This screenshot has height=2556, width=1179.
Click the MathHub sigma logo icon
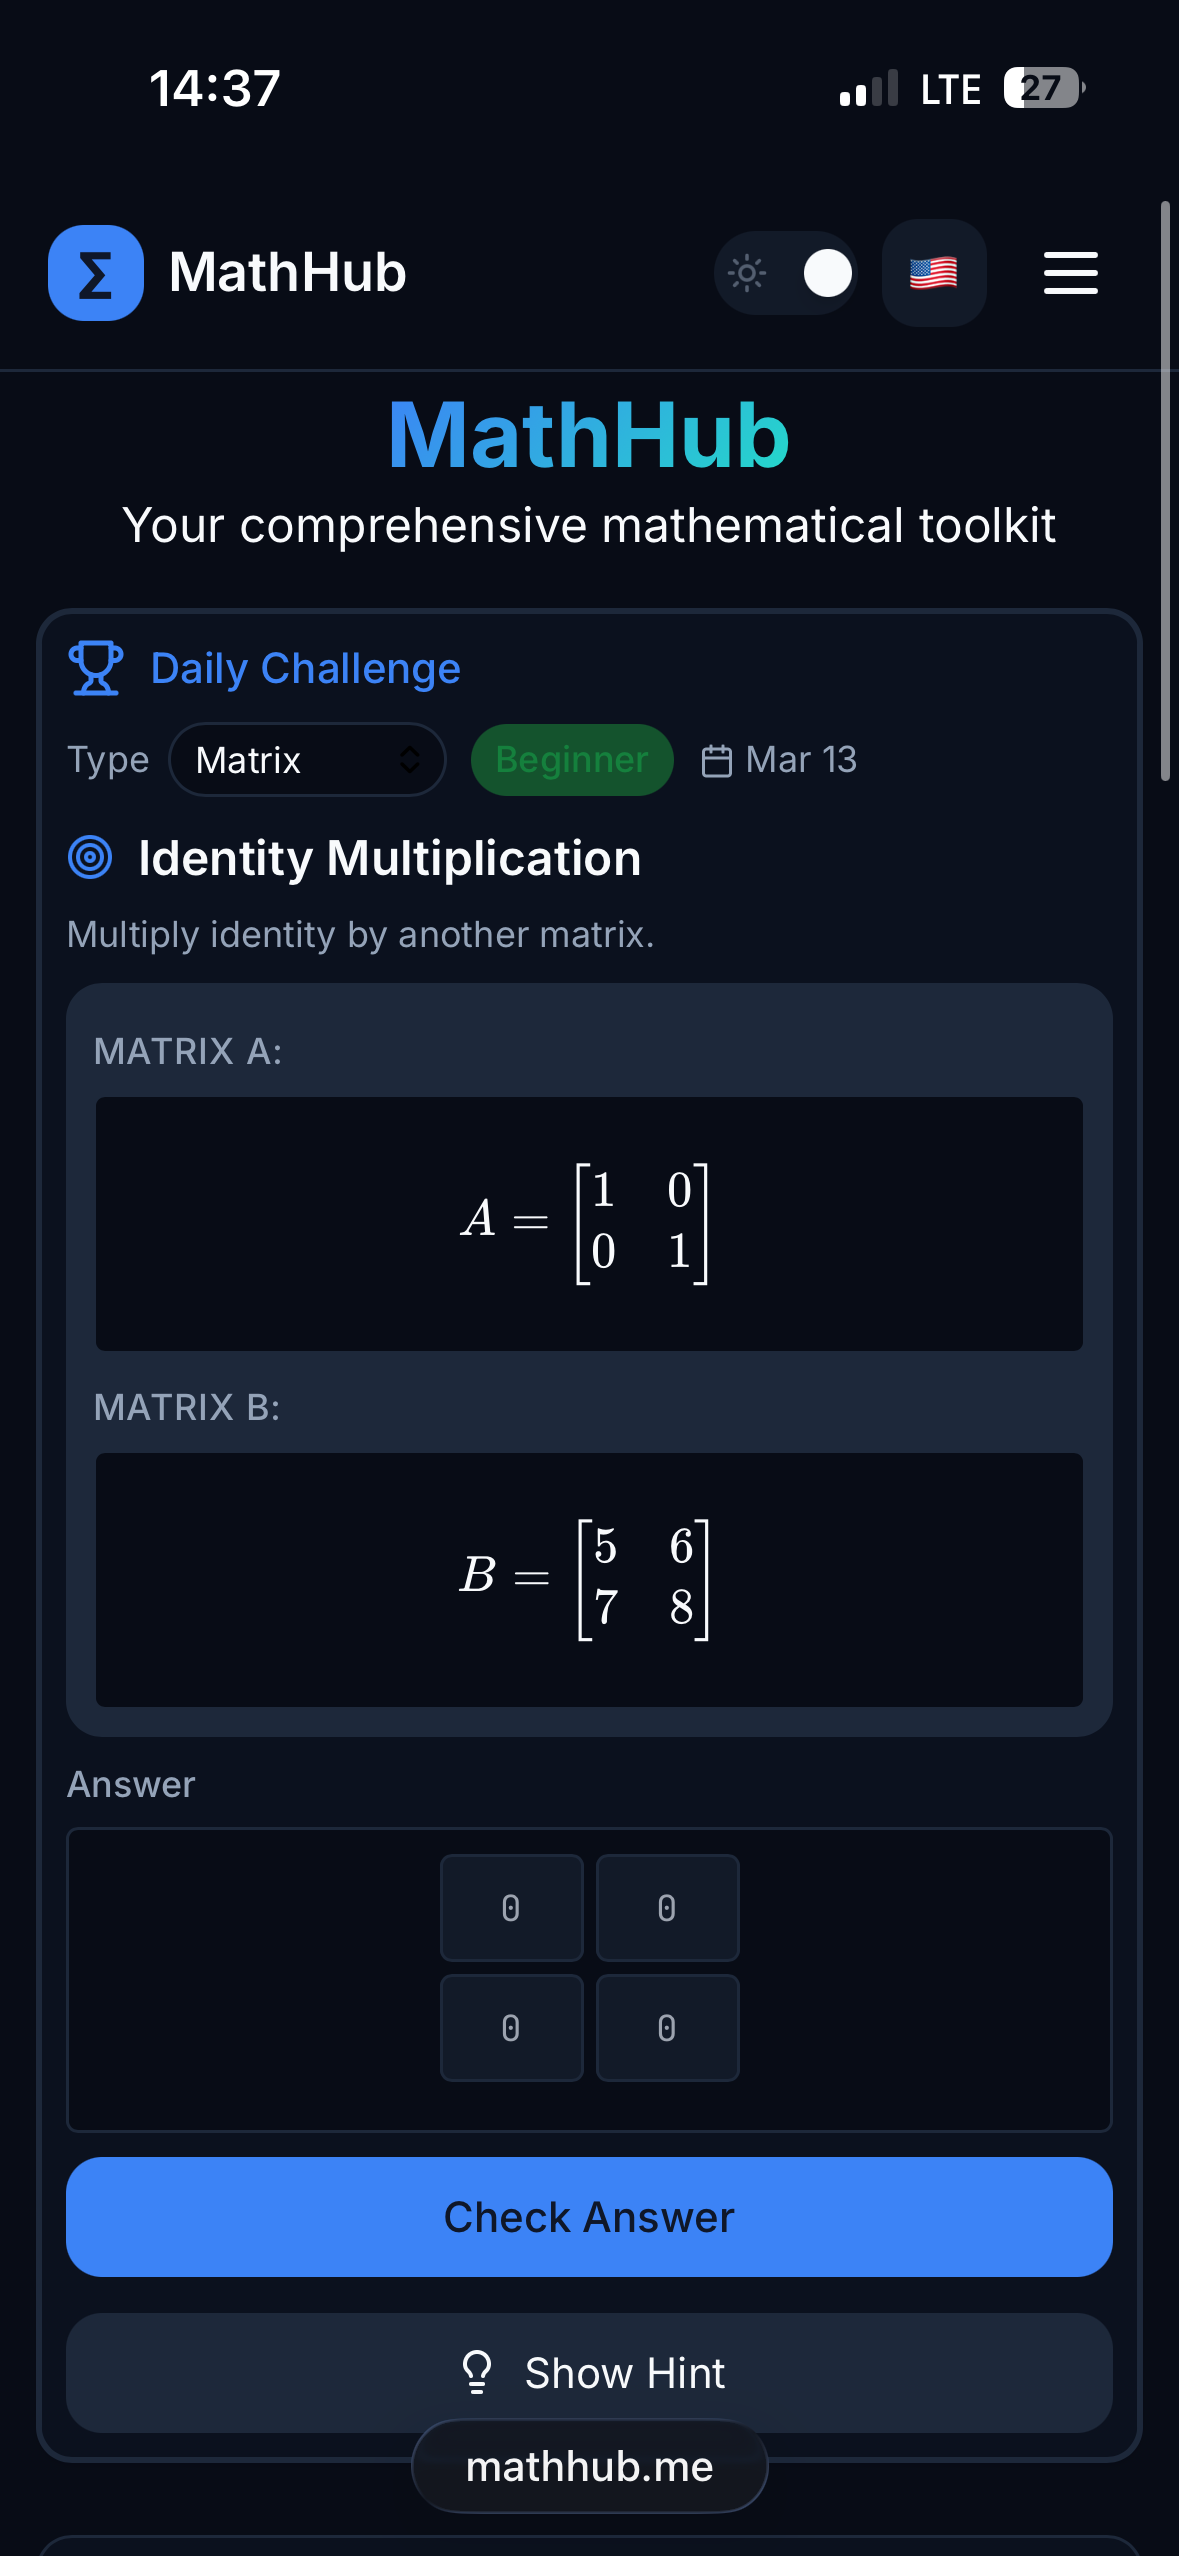point(95,273)
